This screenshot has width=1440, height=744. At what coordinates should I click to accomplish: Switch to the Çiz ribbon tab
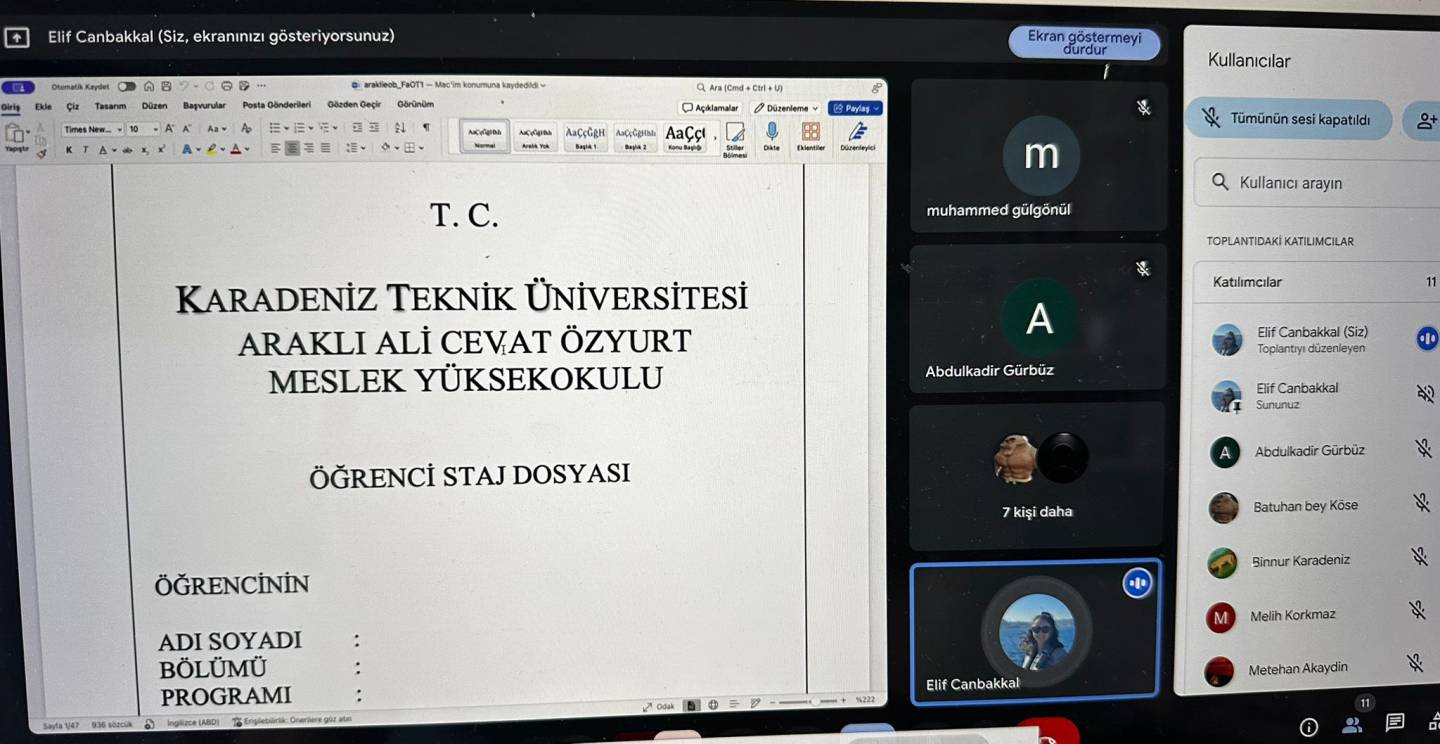click(x=73, y=106)
